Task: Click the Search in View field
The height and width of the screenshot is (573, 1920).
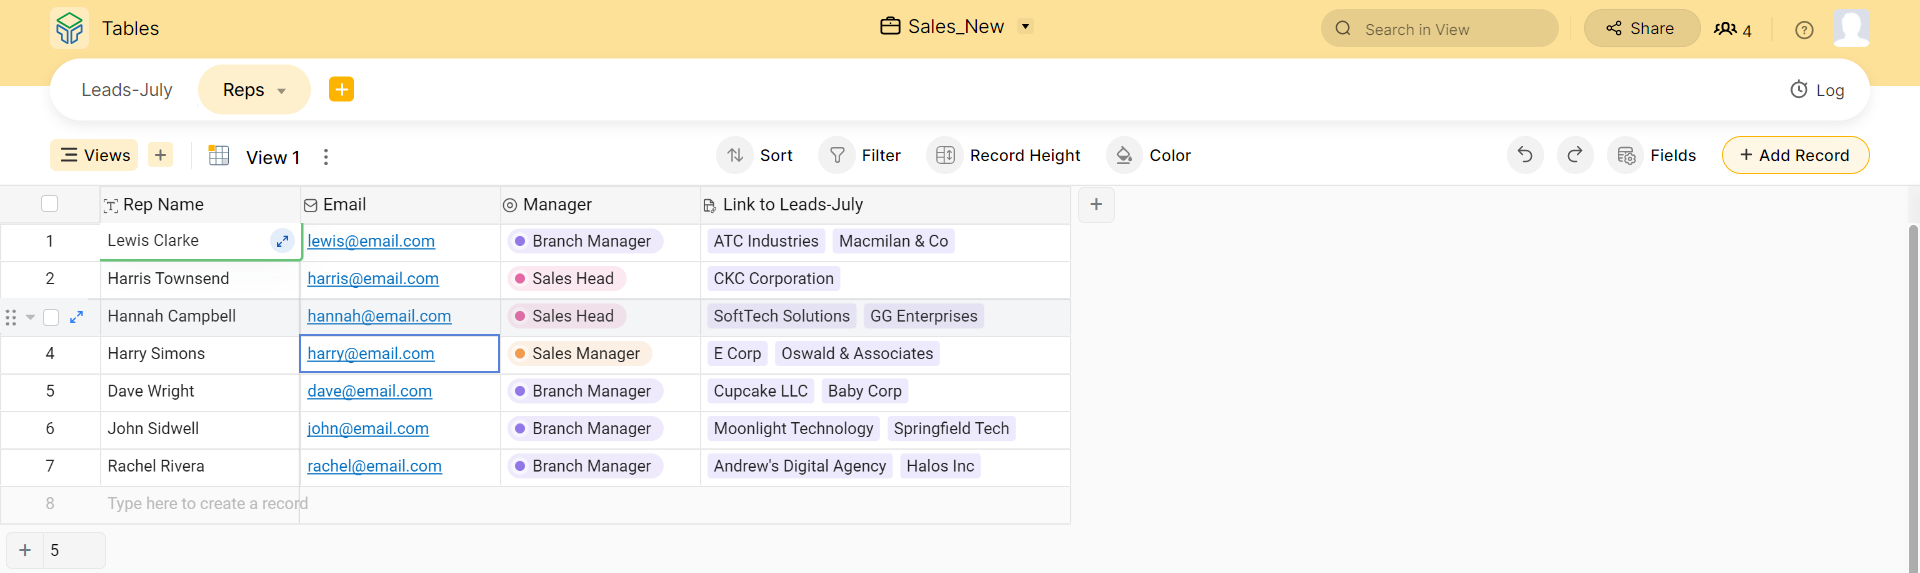Action: point(1440,29)
